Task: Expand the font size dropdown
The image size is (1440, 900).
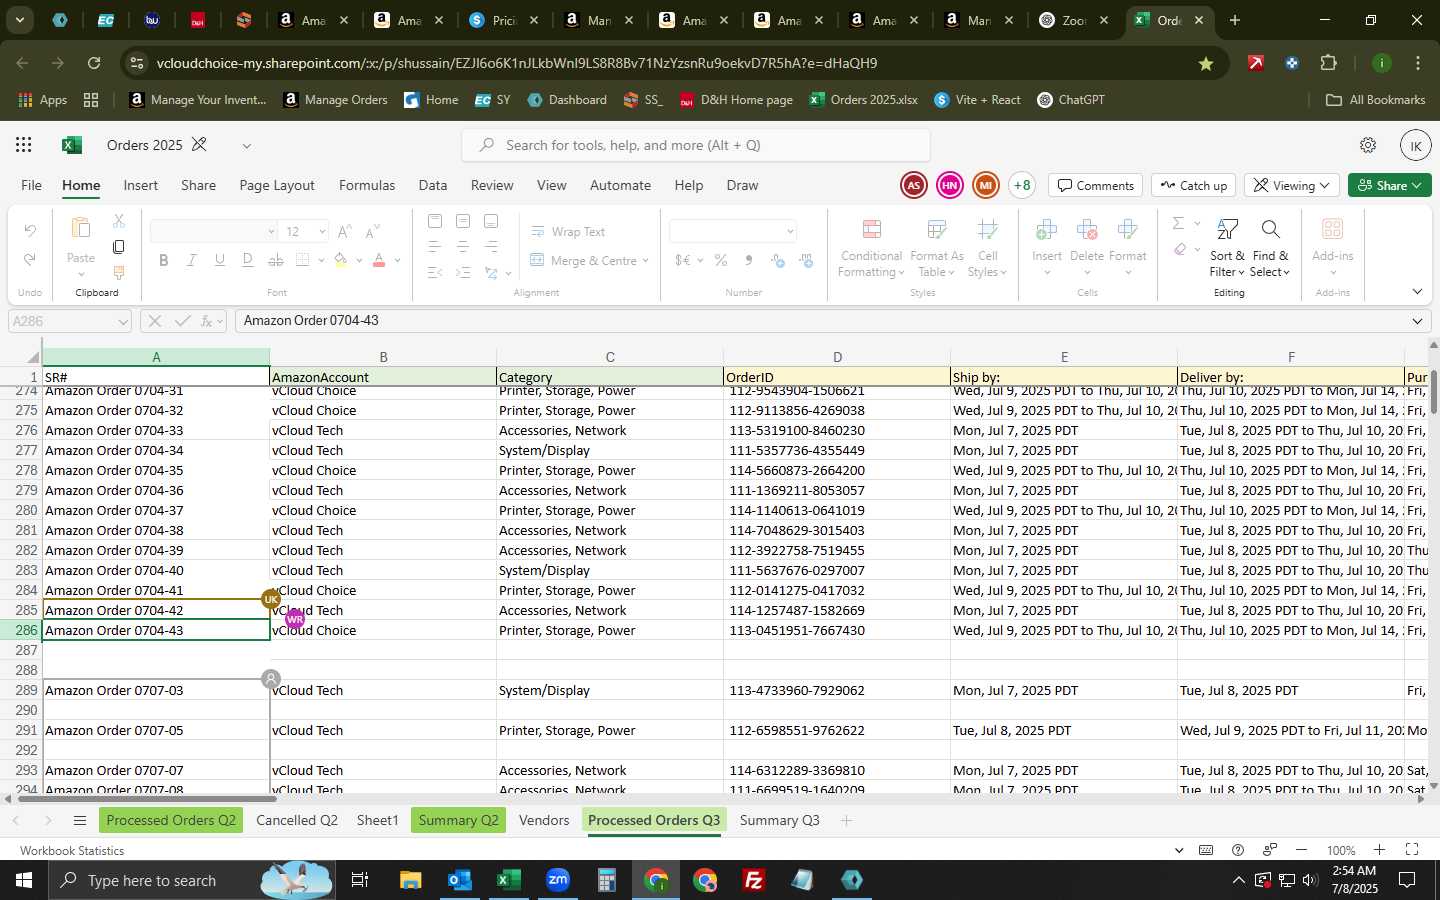Action: (x=322, y=232)
